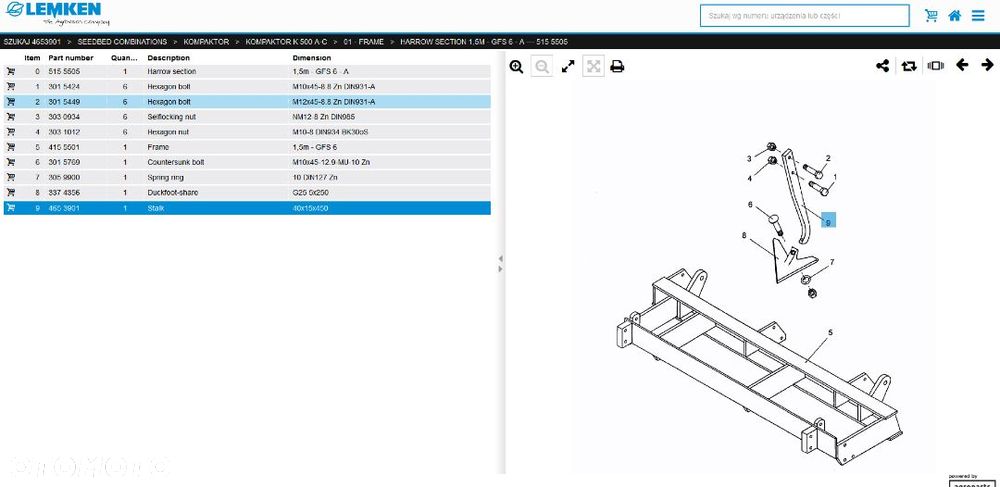Open KOMPAKTOR breadcrumb link
1000x487 pixels.
click(206, 42)
